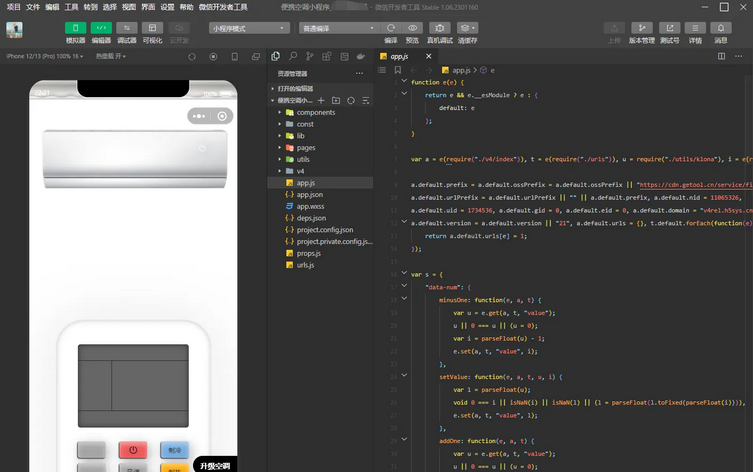The image size is (753, 472).
Task: Expand the components folder
Action: 315,113
